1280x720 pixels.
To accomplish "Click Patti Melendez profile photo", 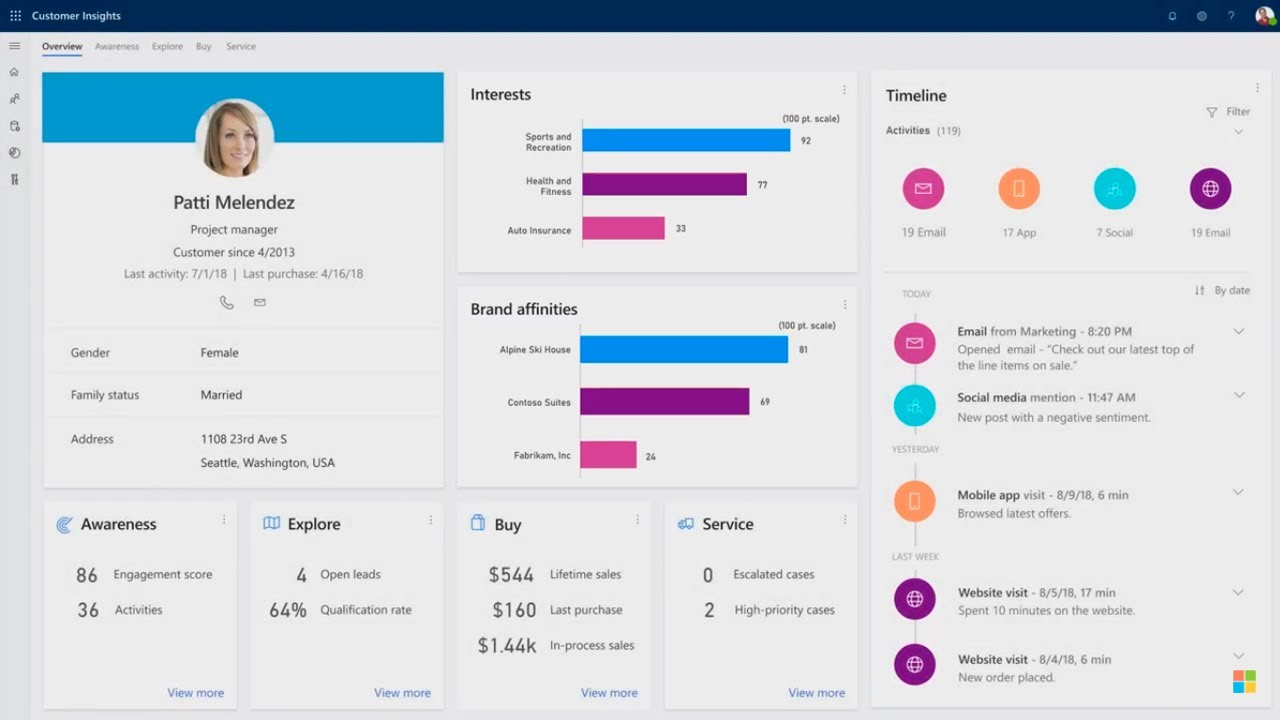I will coord(235,138).
